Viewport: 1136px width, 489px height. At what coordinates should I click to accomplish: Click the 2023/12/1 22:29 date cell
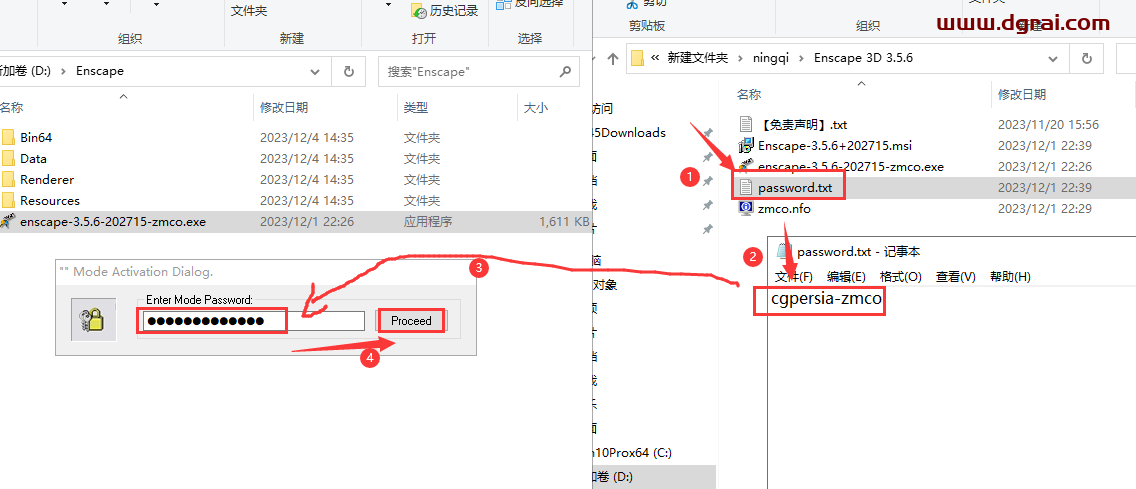pos(1045,209)
